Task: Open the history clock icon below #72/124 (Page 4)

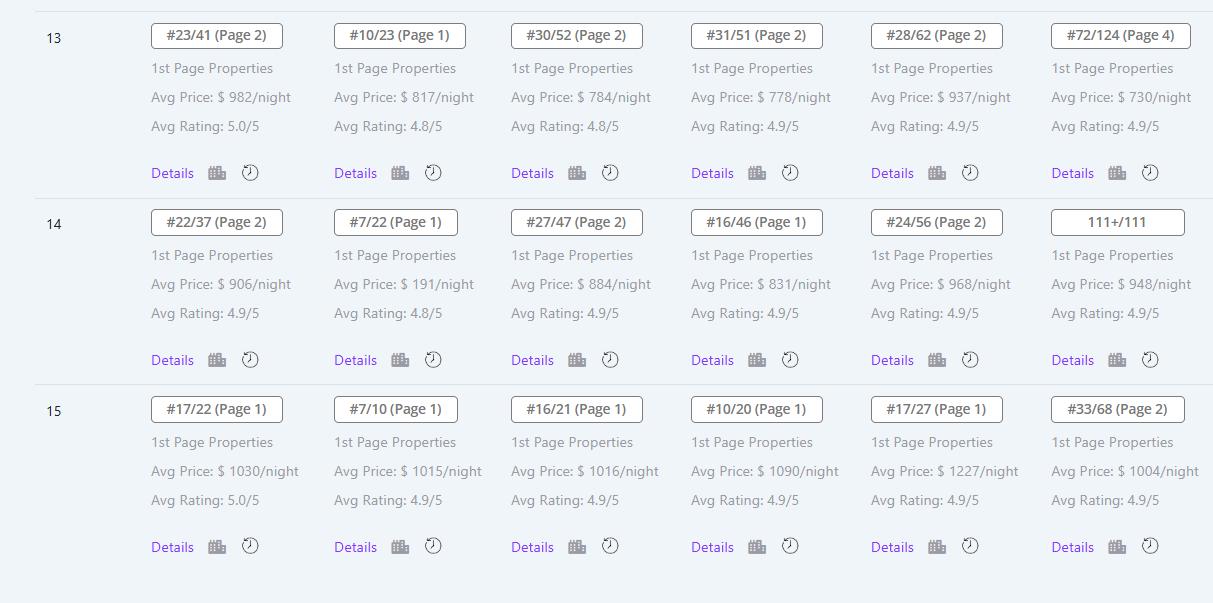Action: point(1150,173)
